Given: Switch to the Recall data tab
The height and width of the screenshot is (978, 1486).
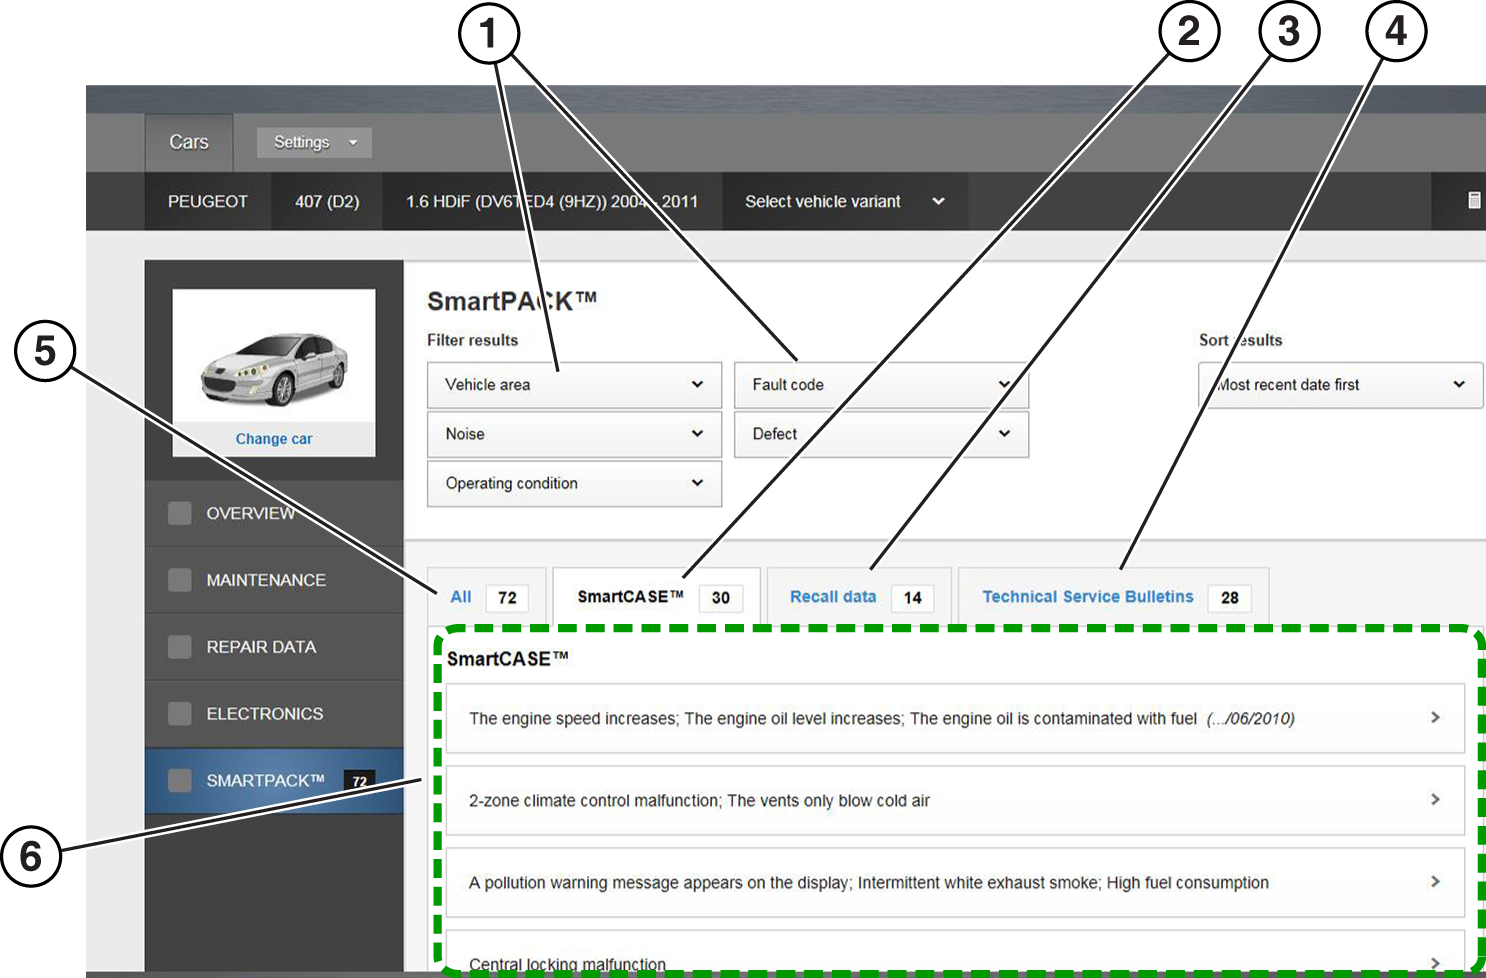Looking at the screenshot, I should click(x=833, y=597).
